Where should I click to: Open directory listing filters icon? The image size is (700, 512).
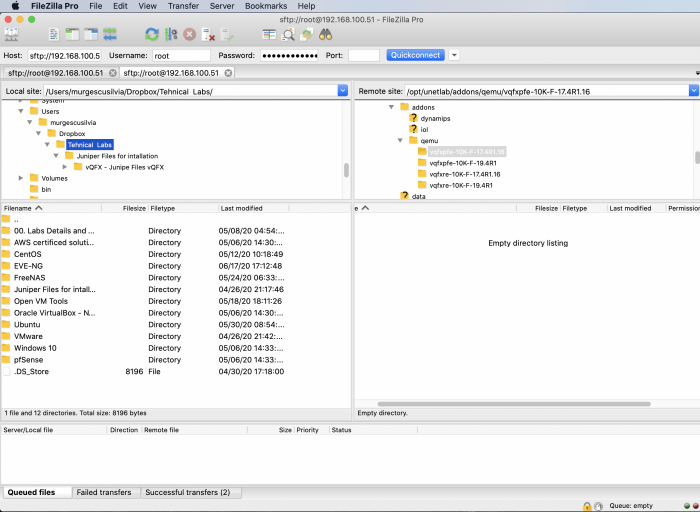coord(269,34)
